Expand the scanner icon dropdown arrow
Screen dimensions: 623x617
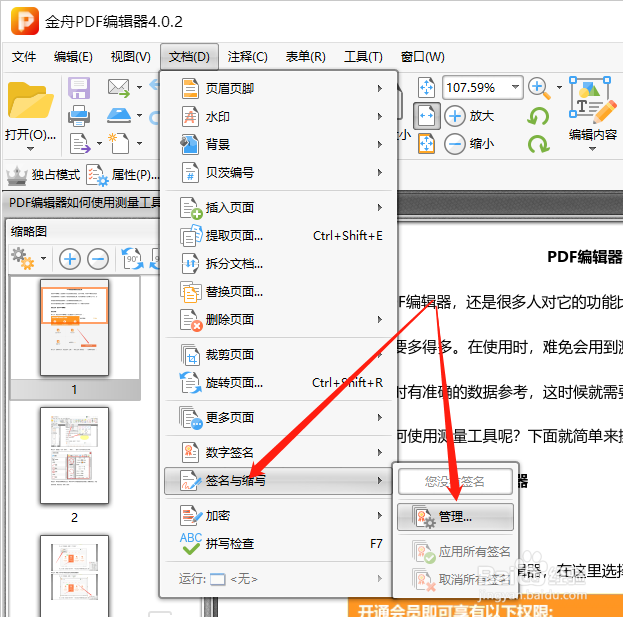(139, 116)
